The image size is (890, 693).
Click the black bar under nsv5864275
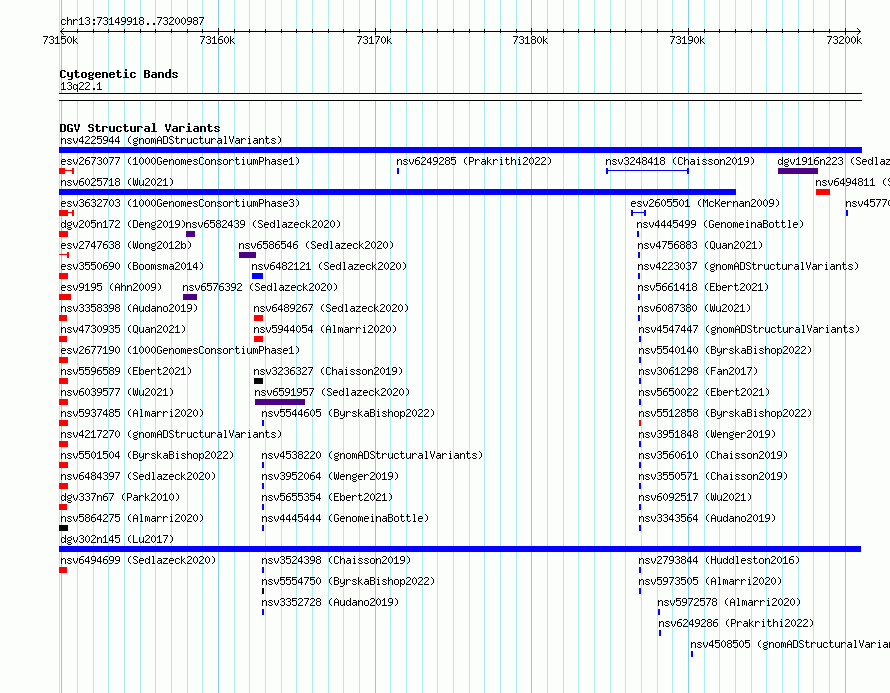(x=64, y=528)
